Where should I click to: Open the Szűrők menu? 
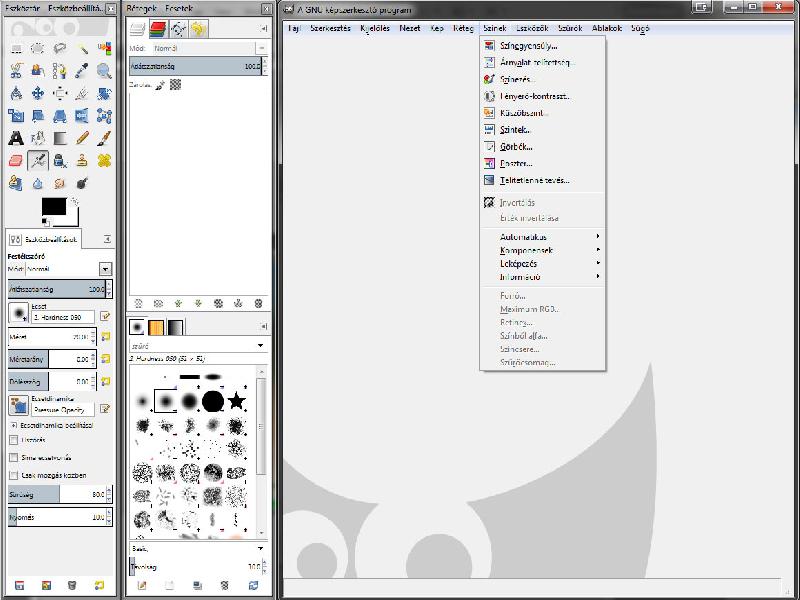point(570,28)
